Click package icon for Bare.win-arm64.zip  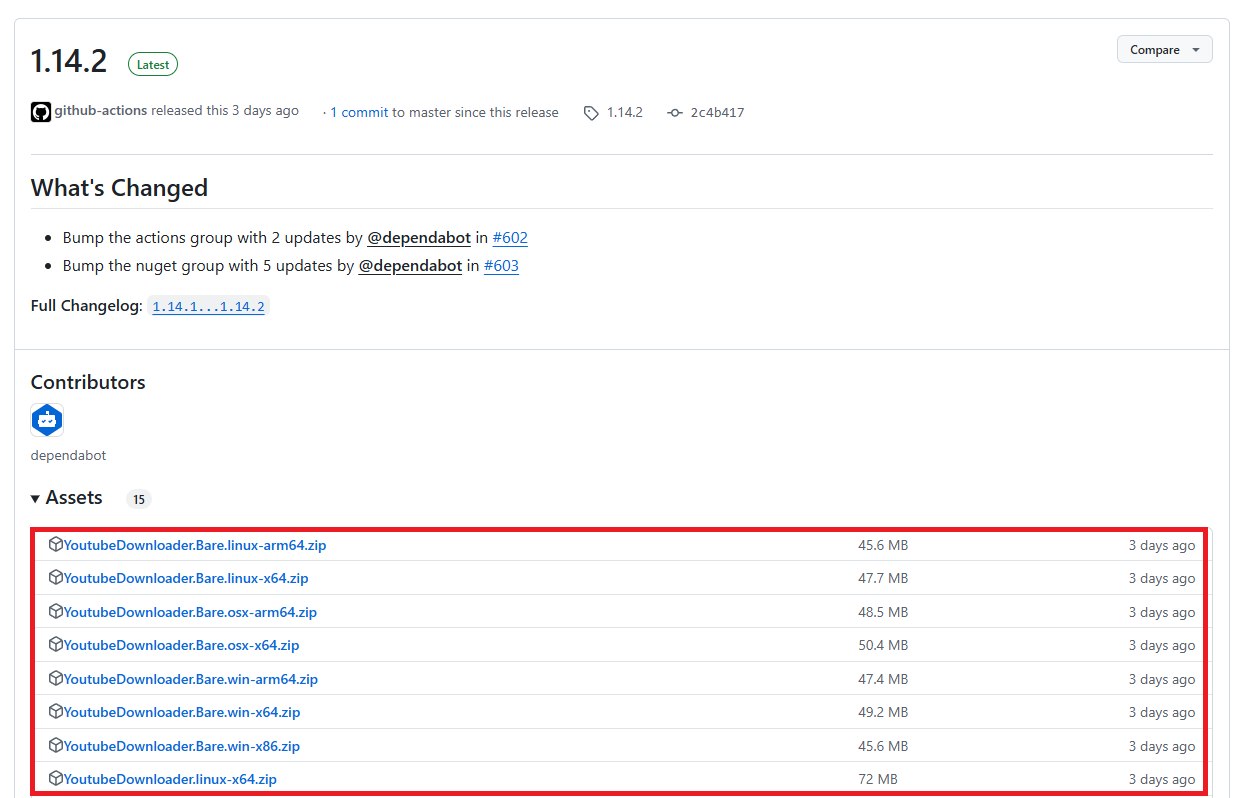56,679
